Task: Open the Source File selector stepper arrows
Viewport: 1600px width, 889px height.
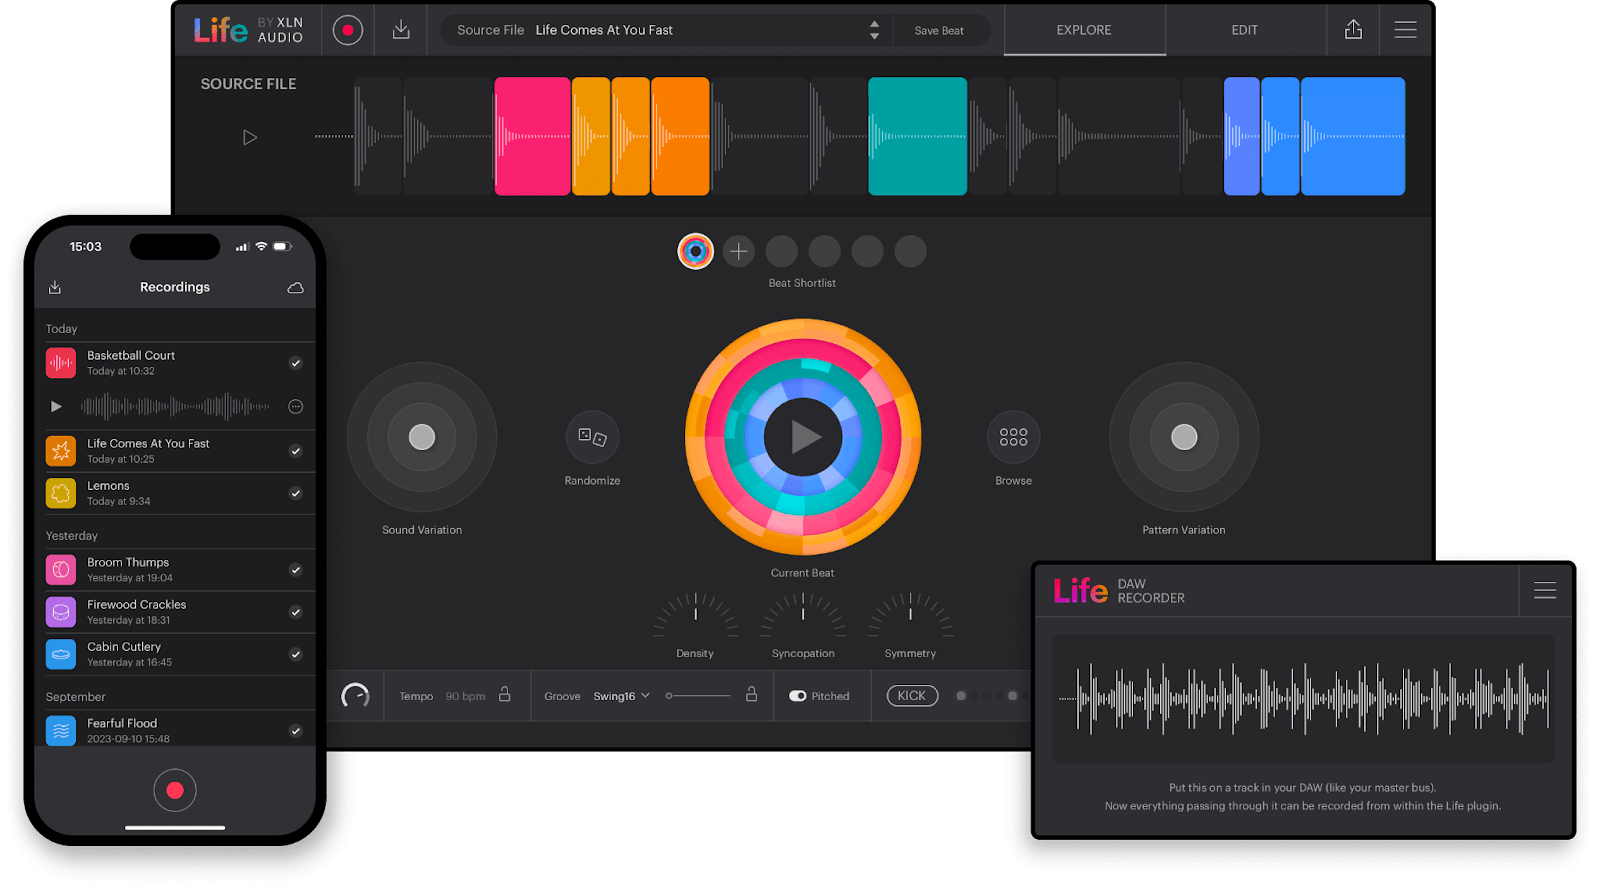Action: (874, 30)
